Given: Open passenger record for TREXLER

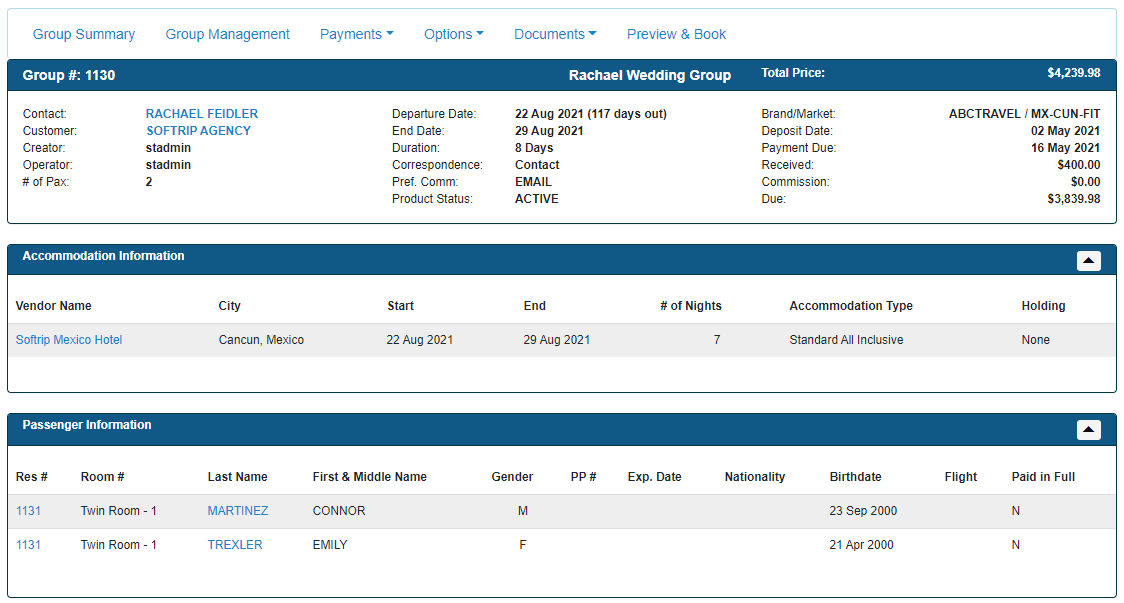Looking at the screenshot, I should [x=234, y=544].
